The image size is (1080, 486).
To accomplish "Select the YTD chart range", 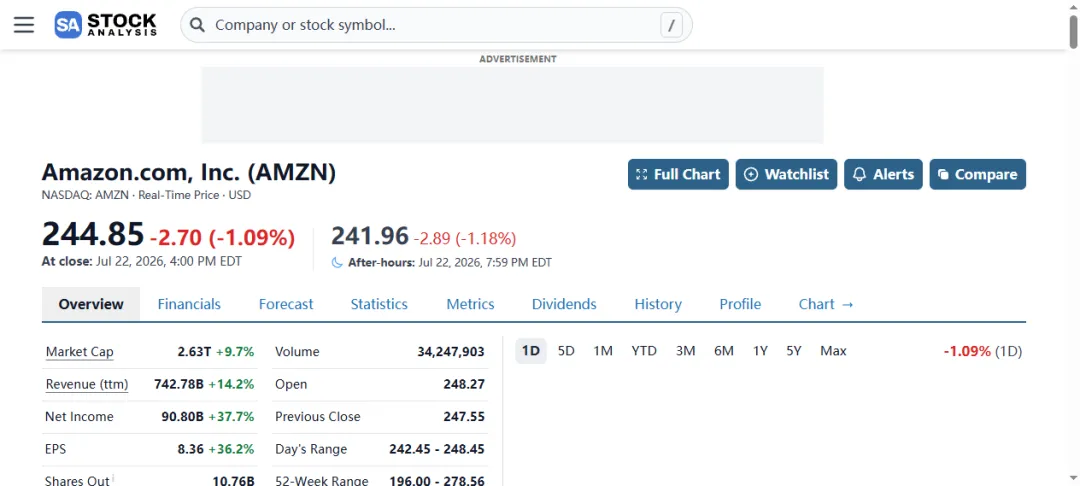I will [644, 351].
